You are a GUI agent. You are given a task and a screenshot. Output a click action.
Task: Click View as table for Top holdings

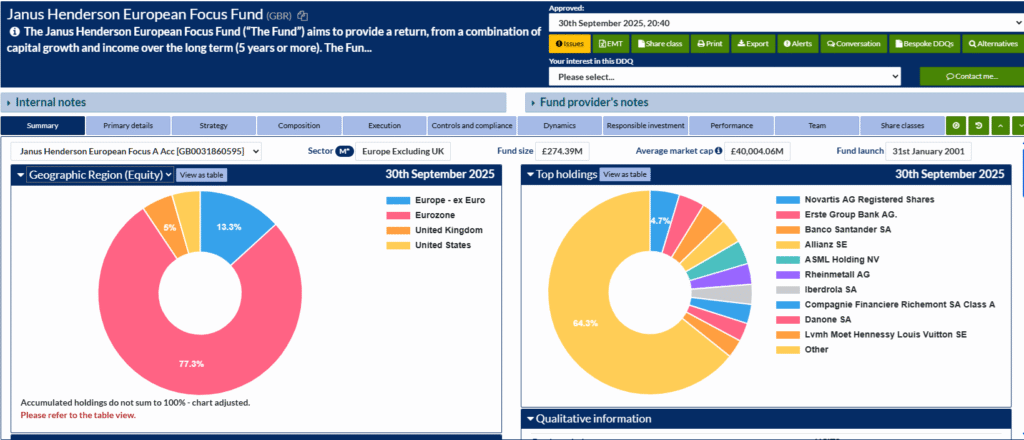click(x=625, y=174)
